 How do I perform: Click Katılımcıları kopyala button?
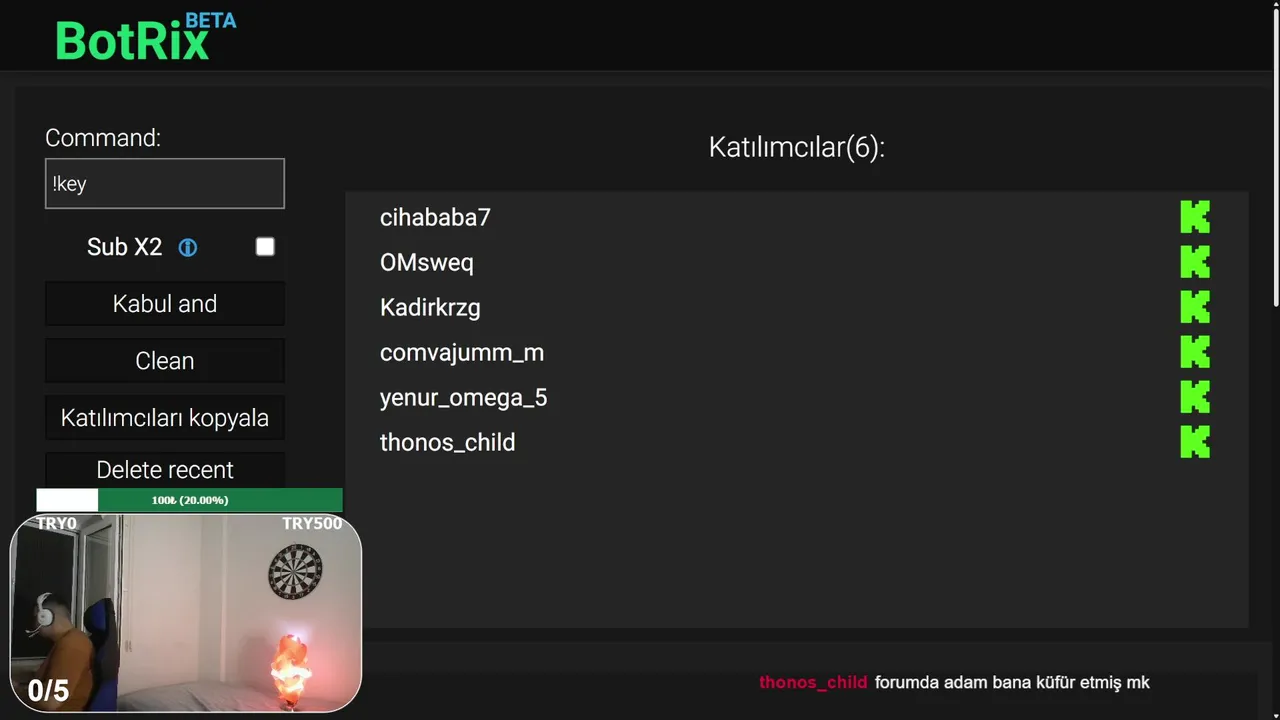(x=165, y=418)
